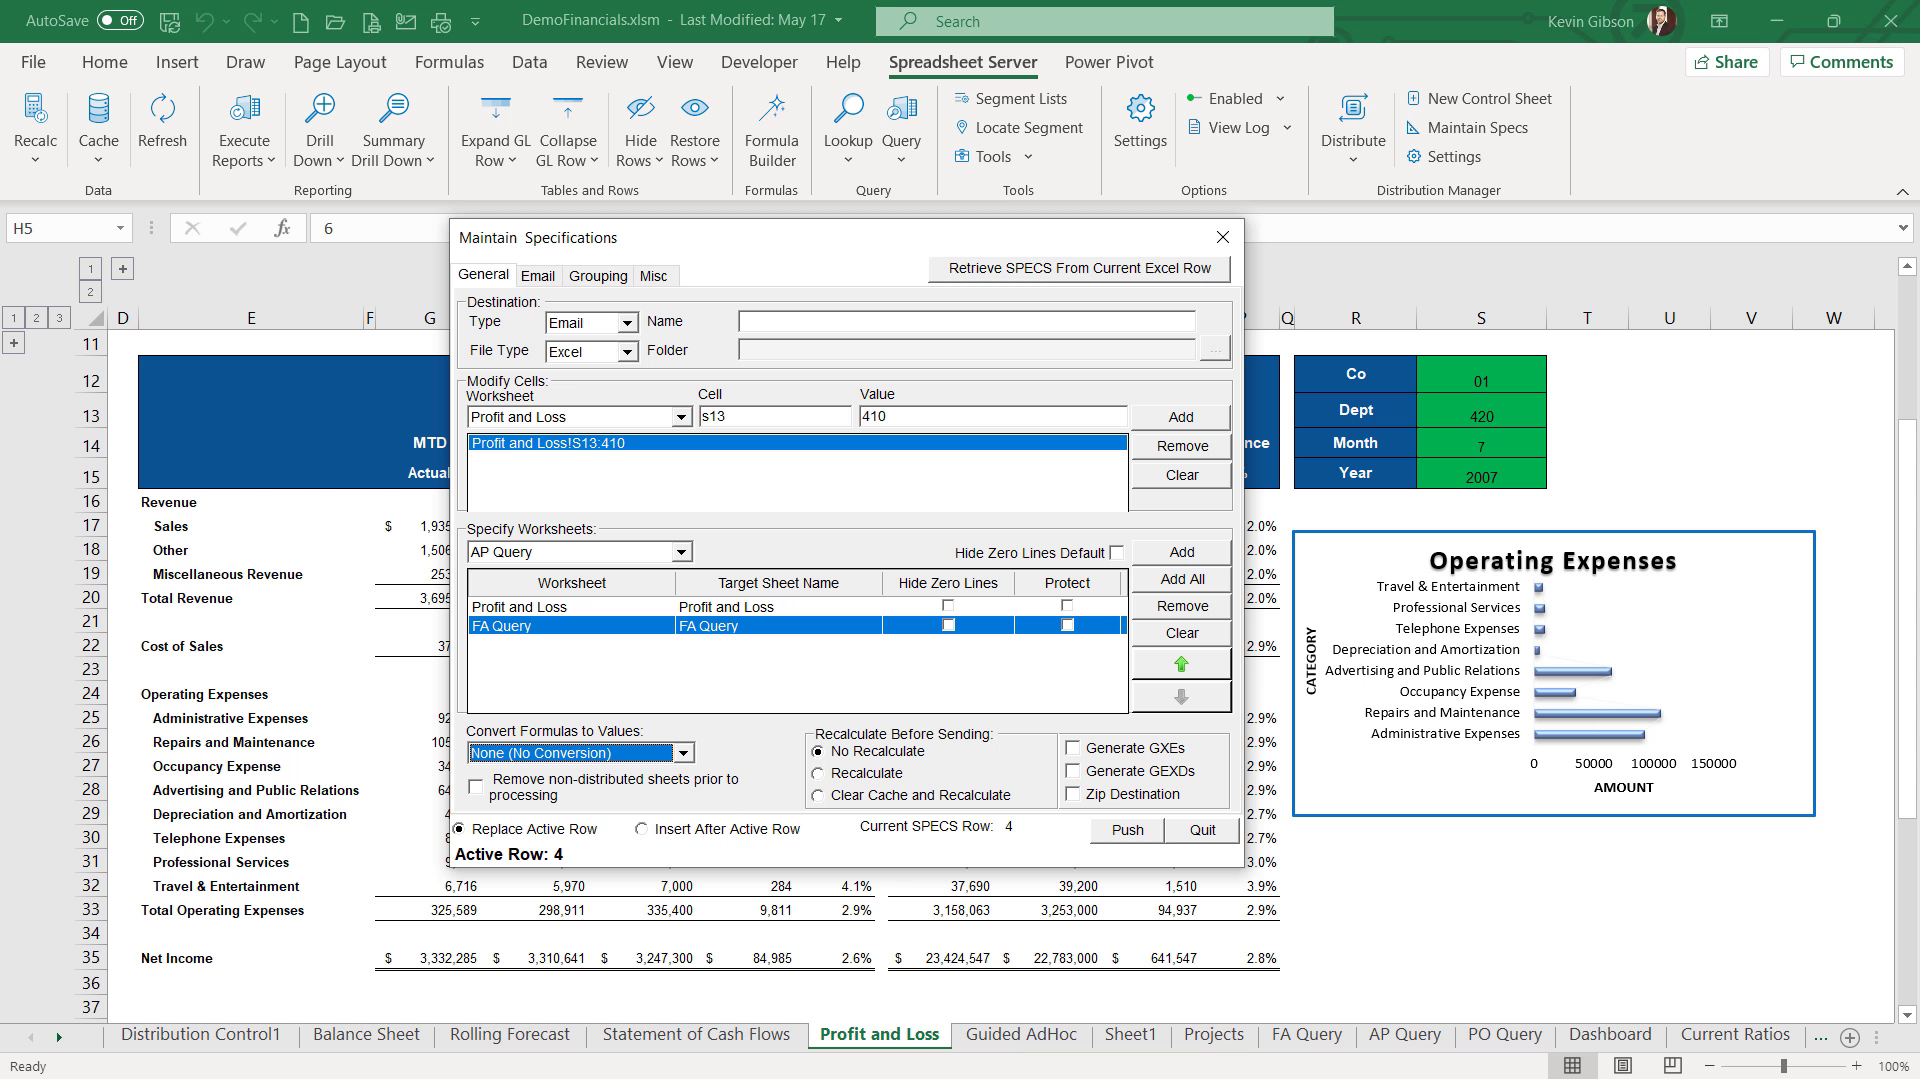
Task: Toggle Hide Zero Lines Default checkbox
Action: (x=1116, y=552)
